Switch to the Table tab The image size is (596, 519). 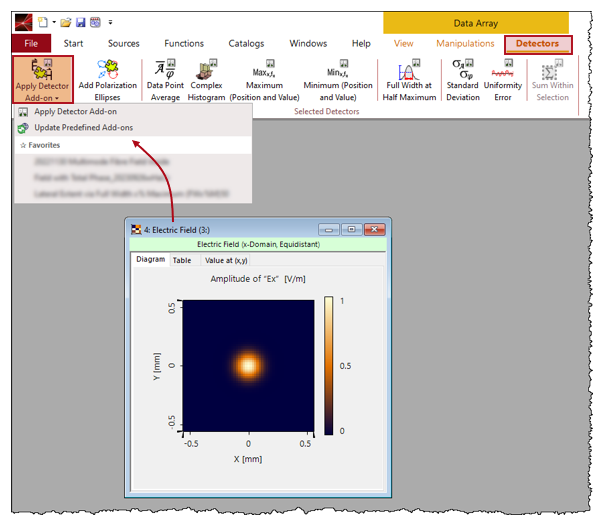point(182,260)
